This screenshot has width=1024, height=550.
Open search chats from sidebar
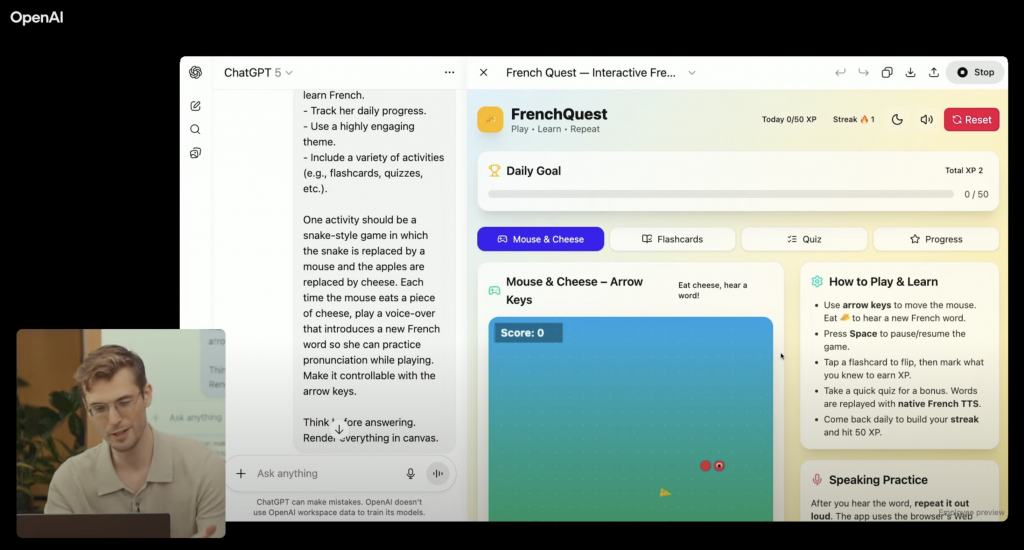pyautogui.click(x=195, y=129)
